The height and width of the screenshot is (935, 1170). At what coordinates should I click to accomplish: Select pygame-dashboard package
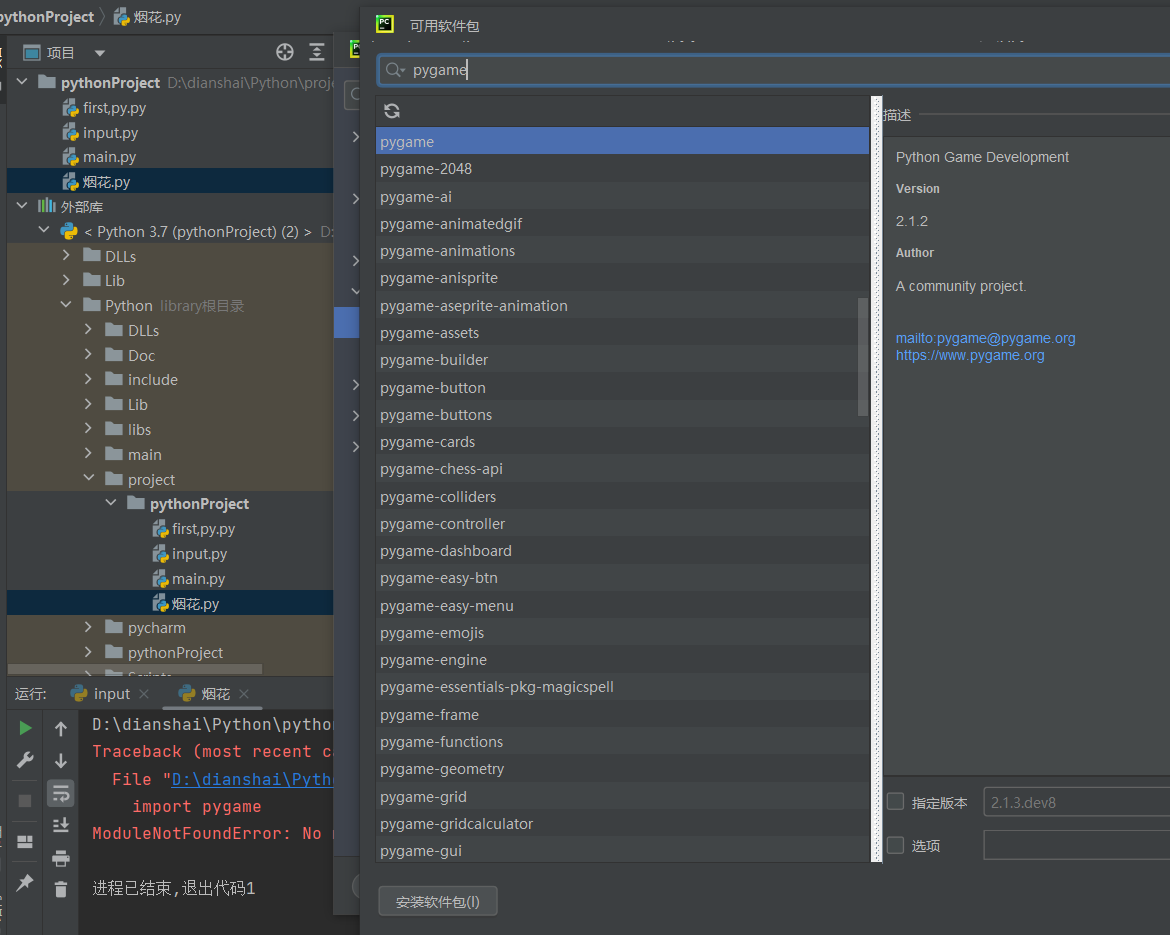tap(622, 551)
